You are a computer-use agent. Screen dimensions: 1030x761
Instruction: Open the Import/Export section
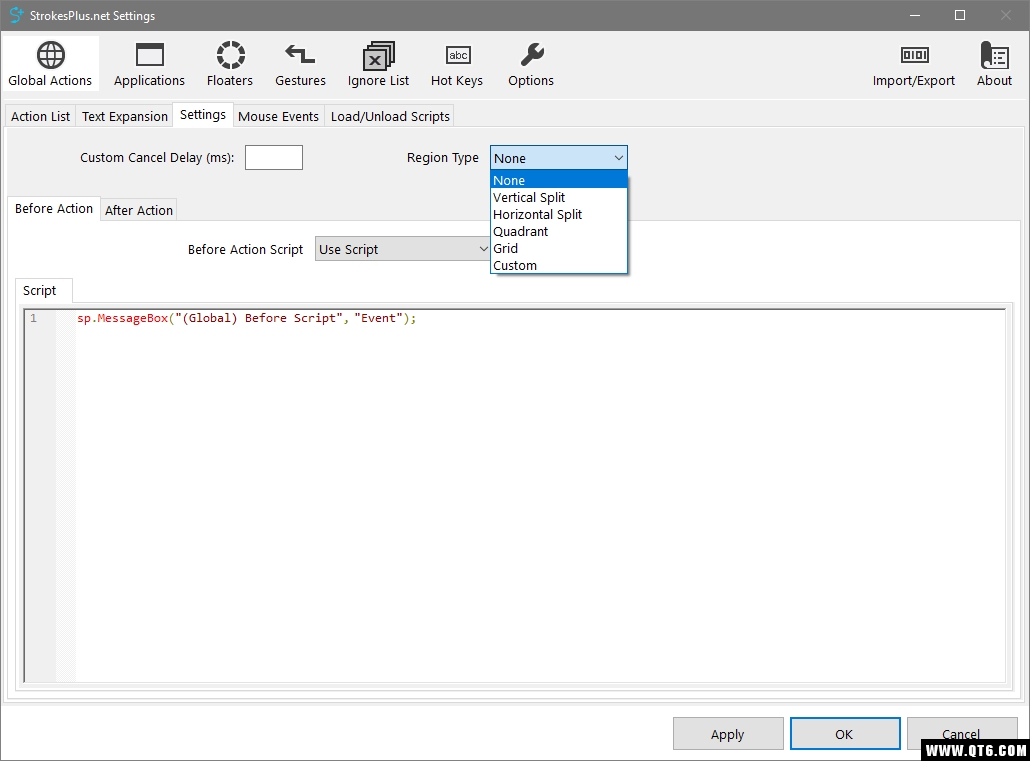pyautogui.click(x=914, y=64)
